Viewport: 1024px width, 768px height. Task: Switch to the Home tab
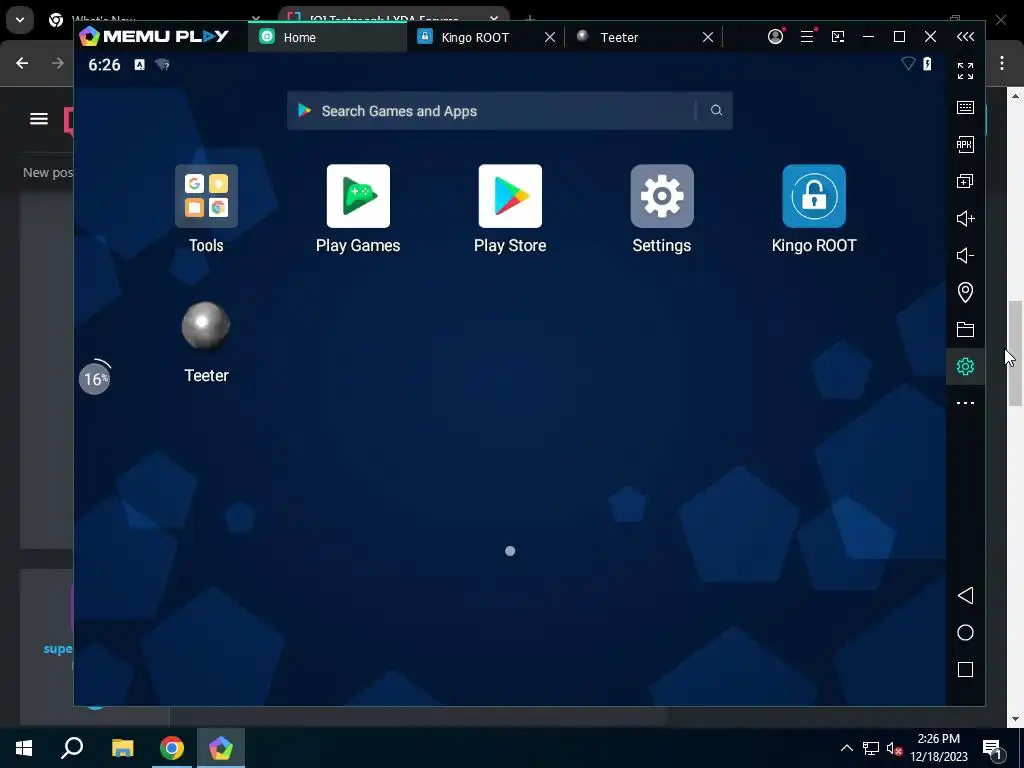[327, 37]
